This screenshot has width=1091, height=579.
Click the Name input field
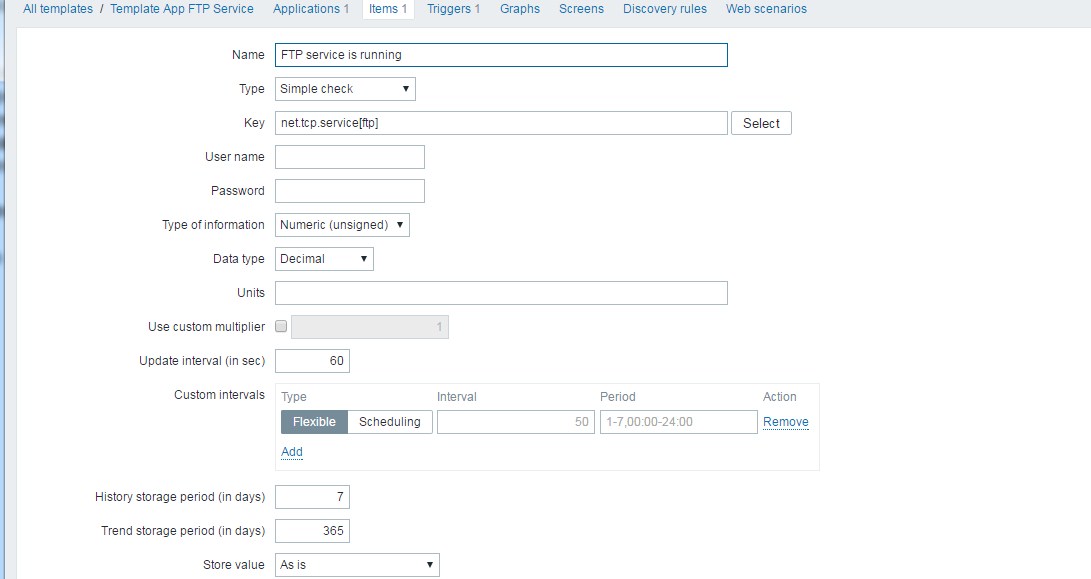click(501, 55)
